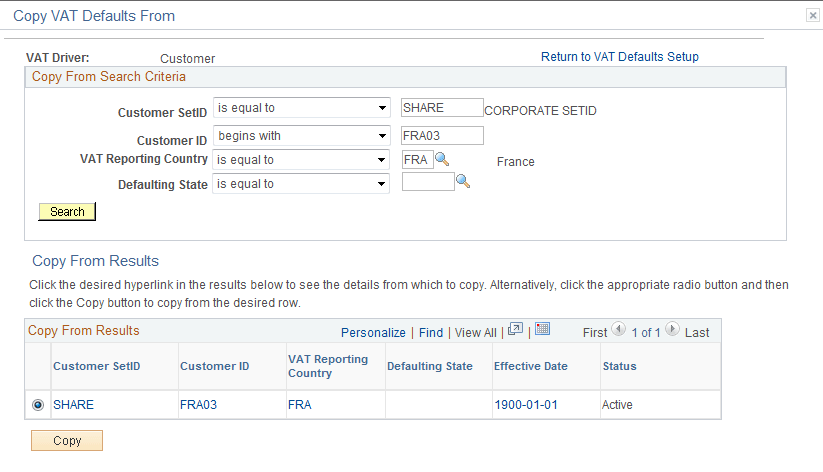Screen dimensions: 823x472
Task: Click the France country description text
Action: [x=515, y=162]
